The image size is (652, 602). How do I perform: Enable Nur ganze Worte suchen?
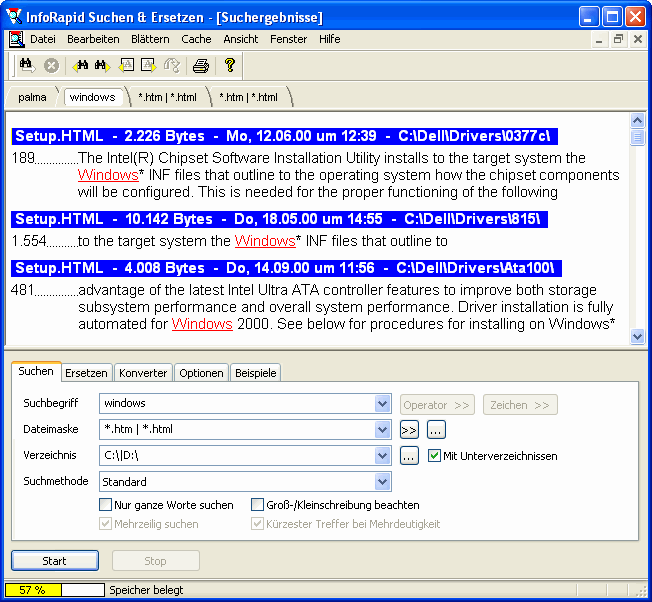(x=106, y=505)
